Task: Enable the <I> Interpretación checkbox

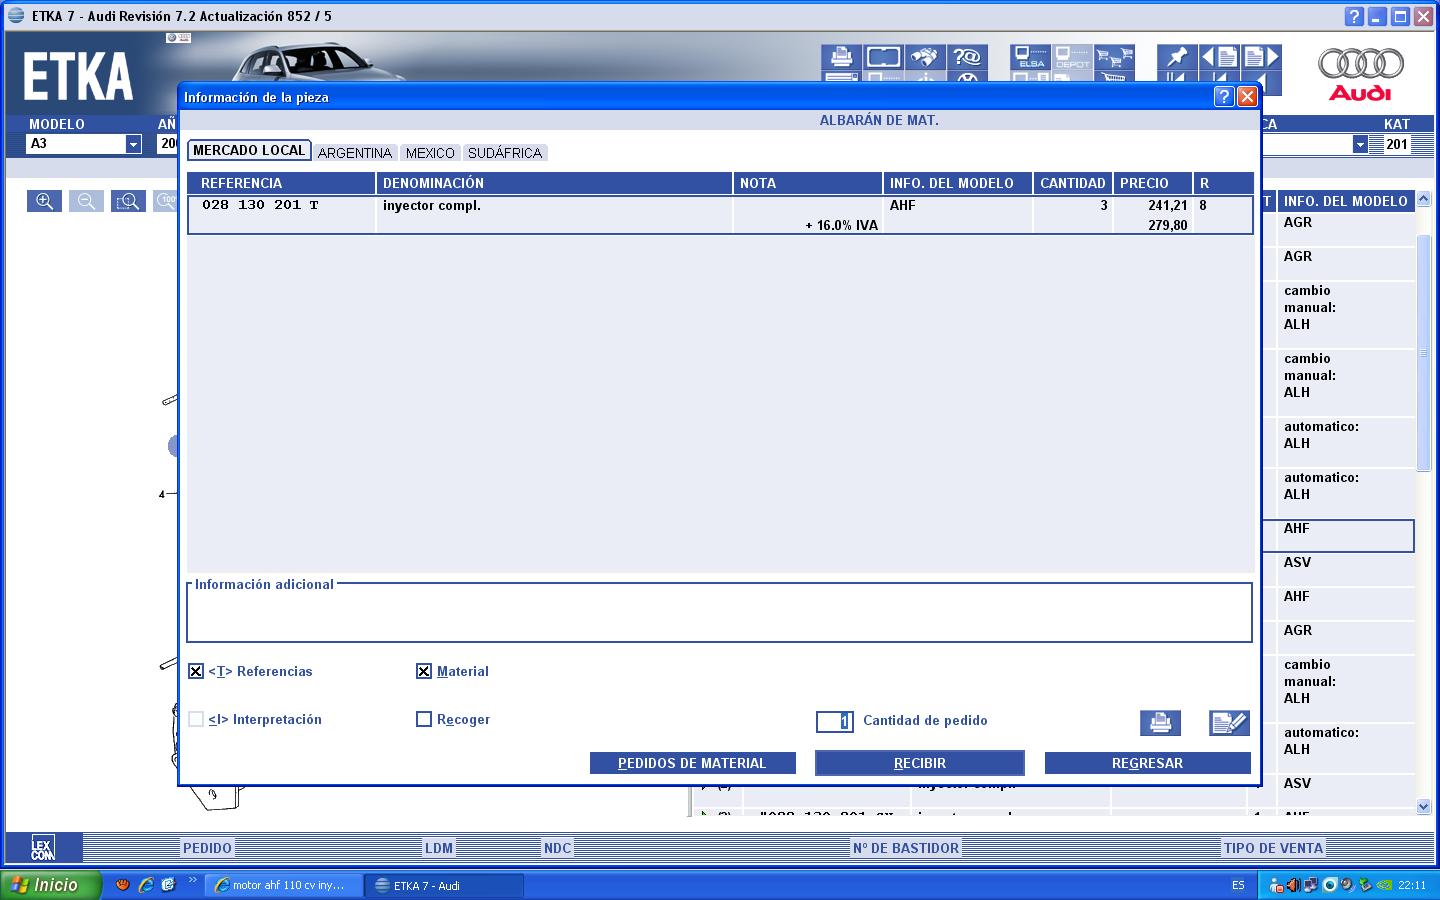Action: (196, 719)
